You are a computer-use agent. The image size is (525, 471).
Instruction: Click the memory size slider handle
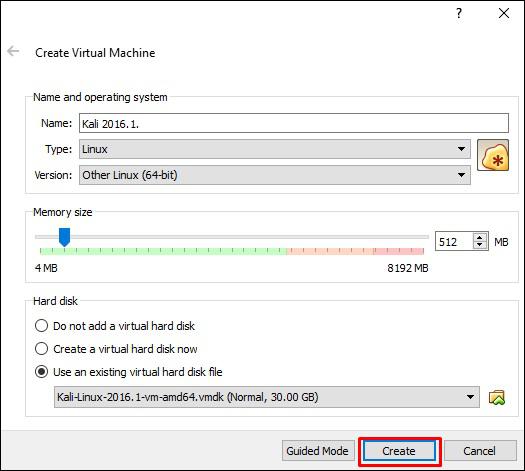64,237
